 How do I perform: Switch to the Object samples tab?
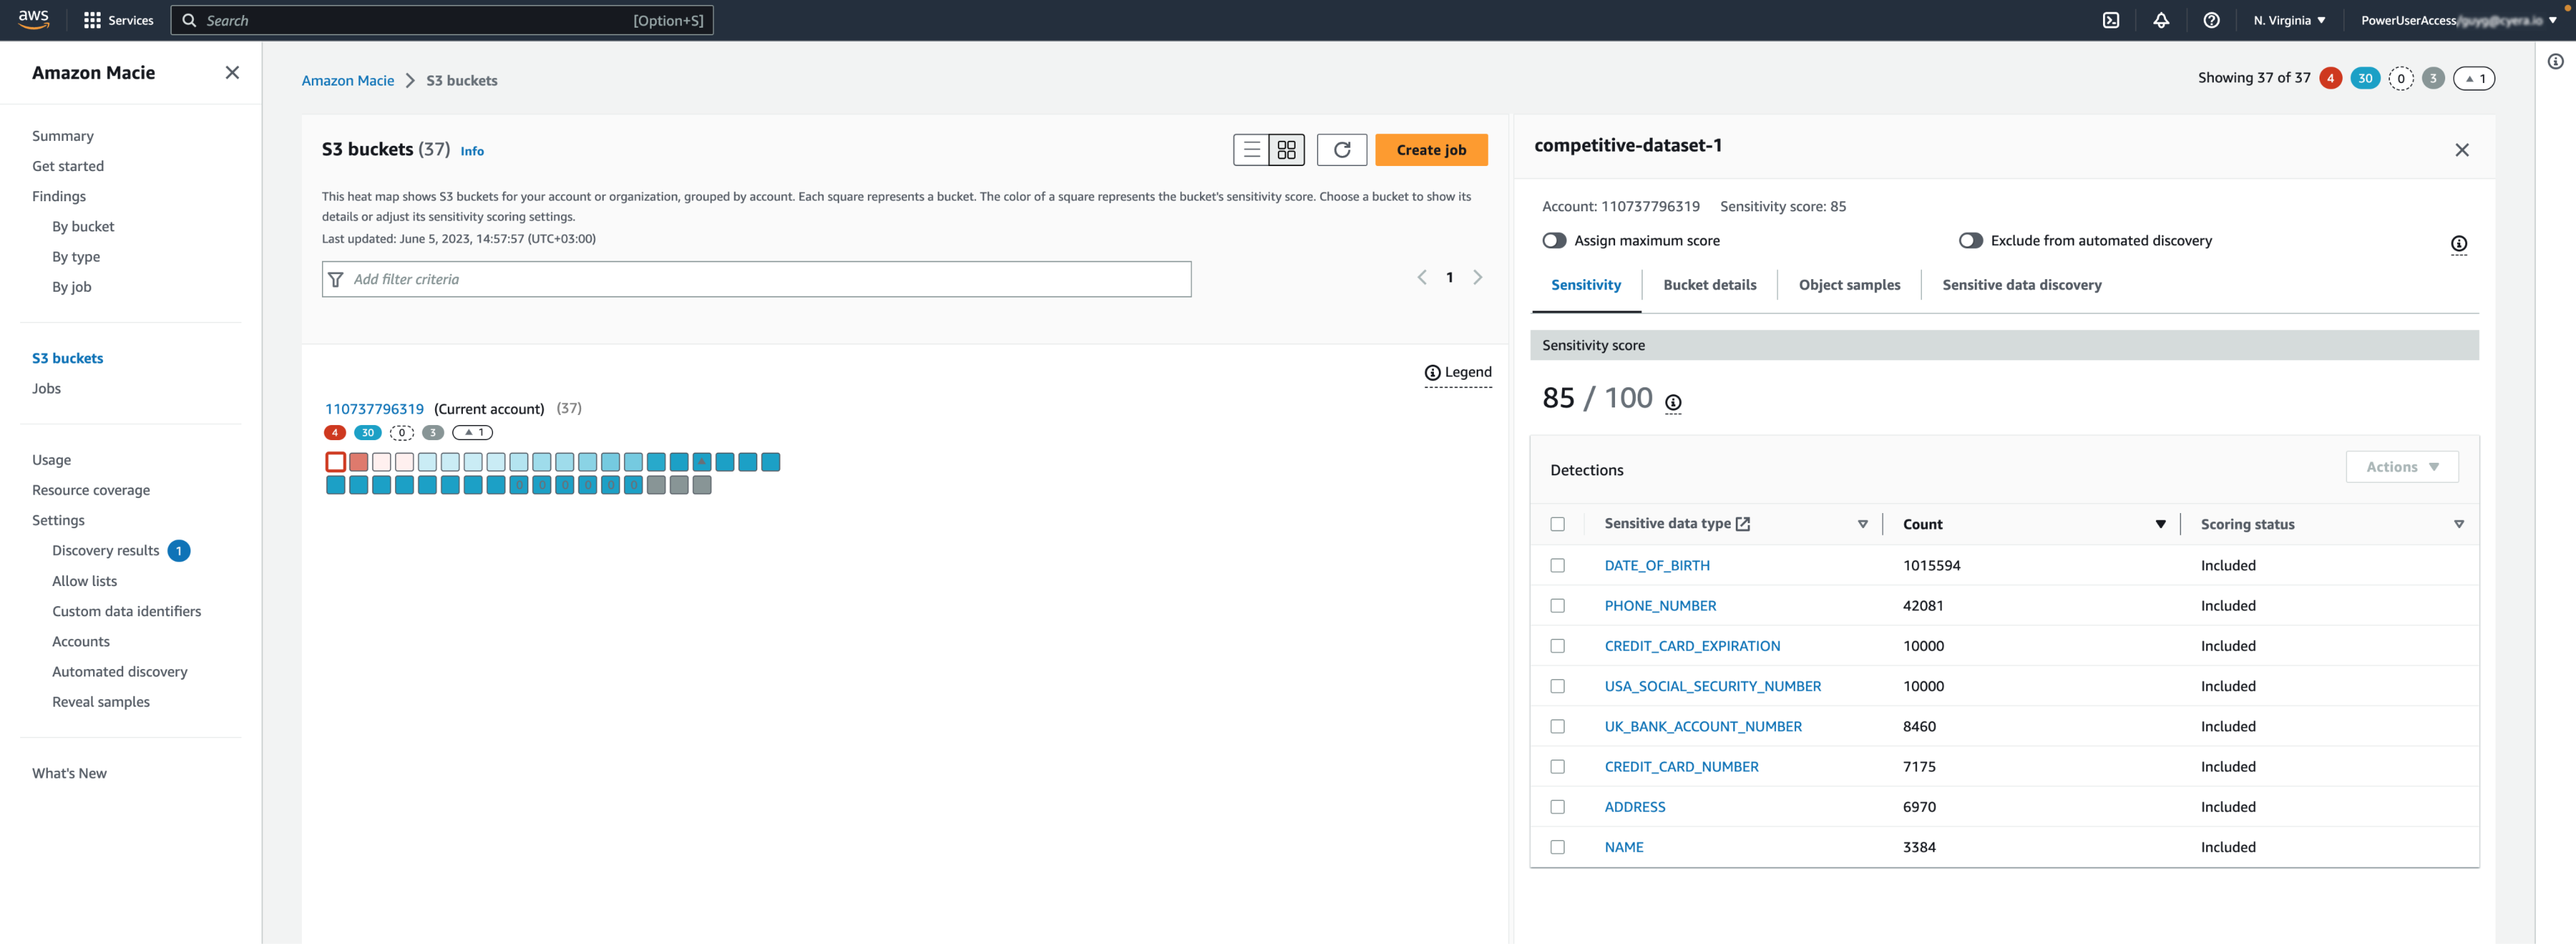[1848, 284]
